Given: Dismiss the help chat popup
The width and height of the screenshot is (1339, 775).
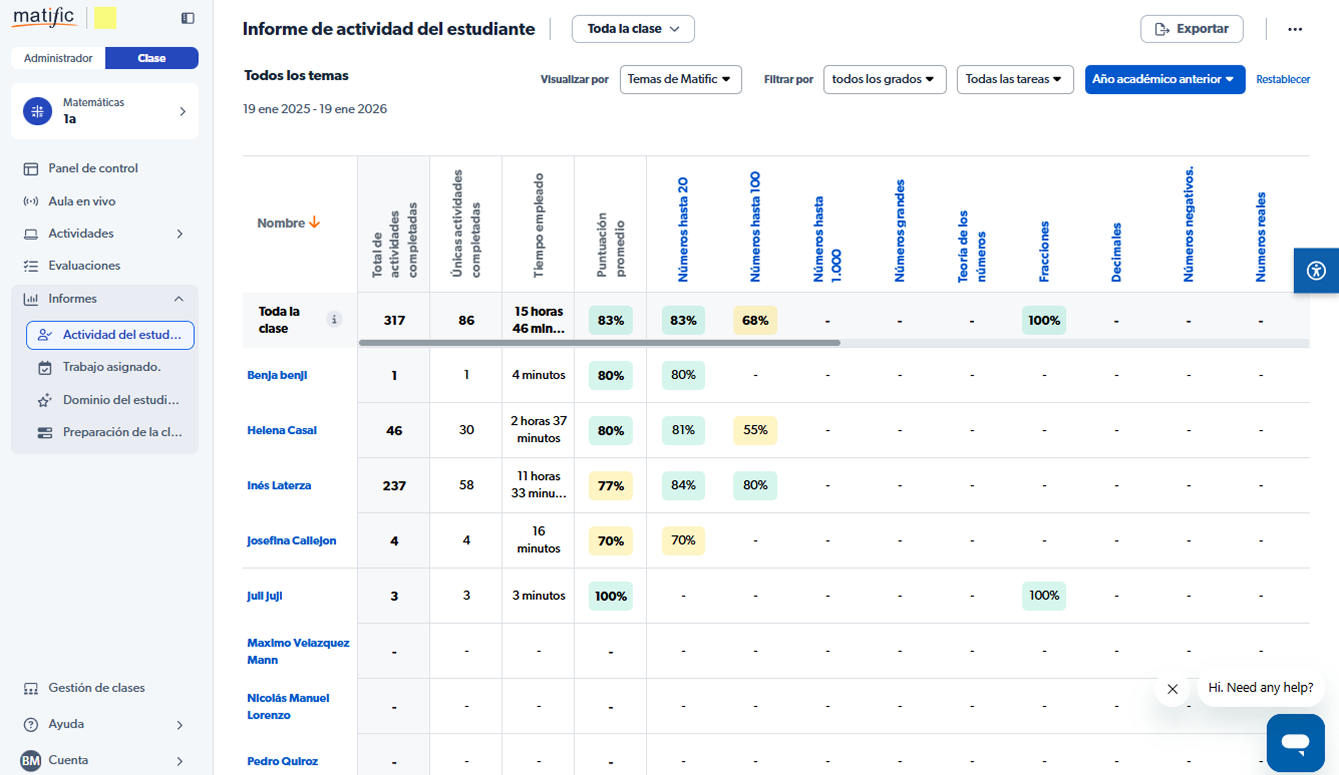Looking at the screenshot, I should (x=1172, y=689).
